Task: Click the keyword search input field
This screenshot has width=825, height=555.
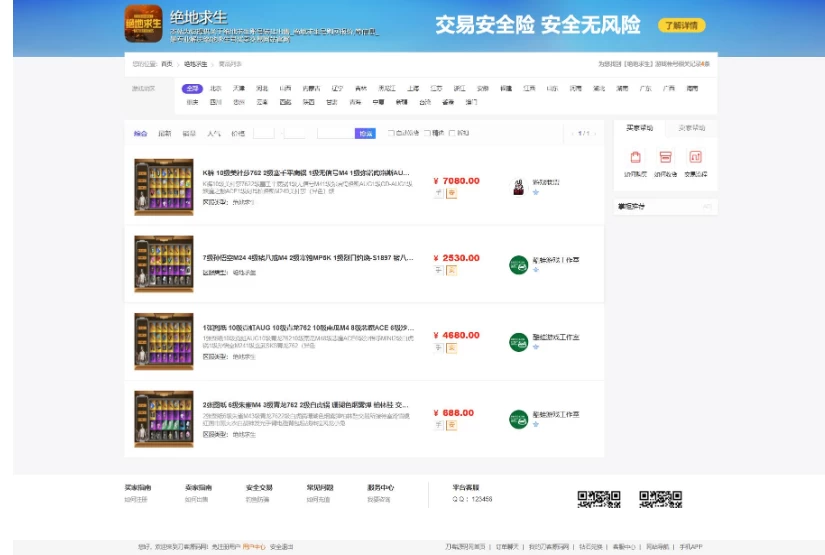Action: pyautogui.click(x=336, y=133)
